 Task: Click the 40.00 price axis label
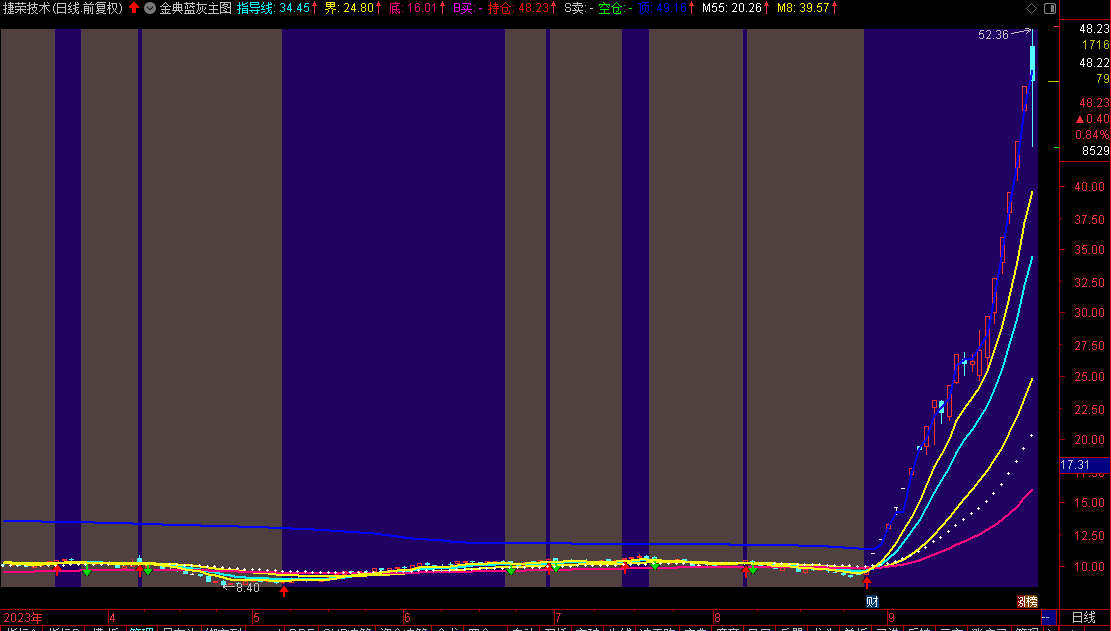1090,187
